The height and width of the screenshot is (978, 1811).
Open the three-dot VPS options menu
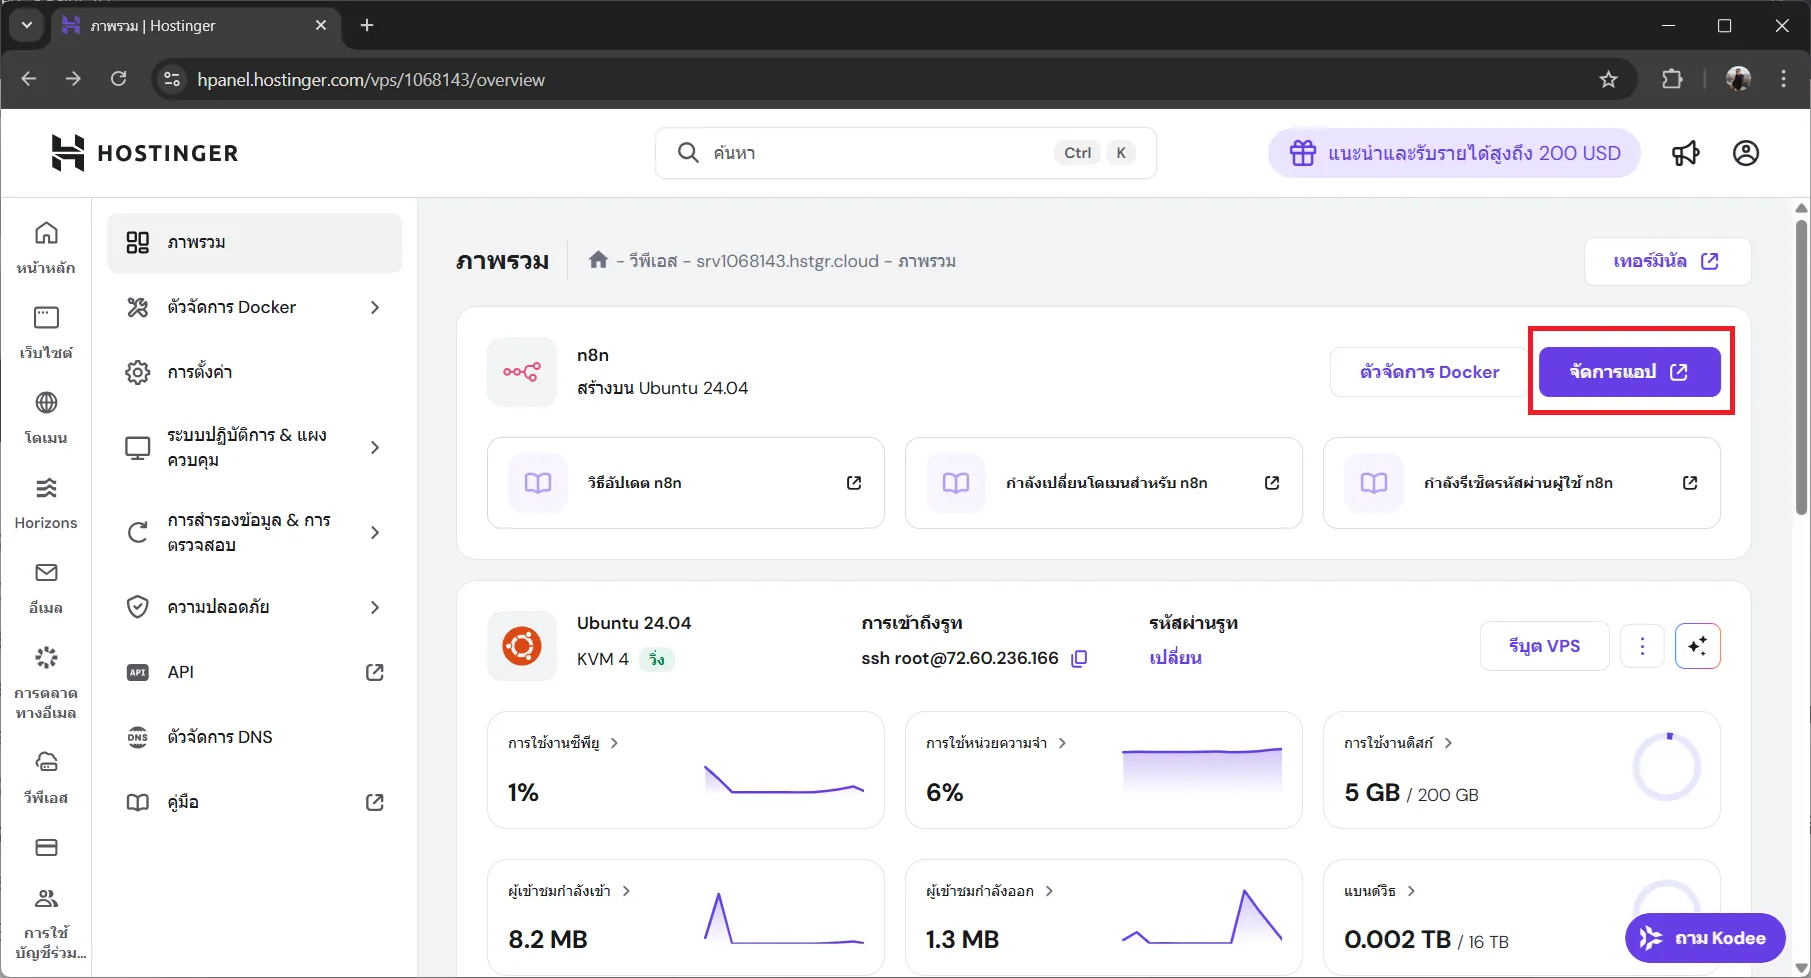1642,646
